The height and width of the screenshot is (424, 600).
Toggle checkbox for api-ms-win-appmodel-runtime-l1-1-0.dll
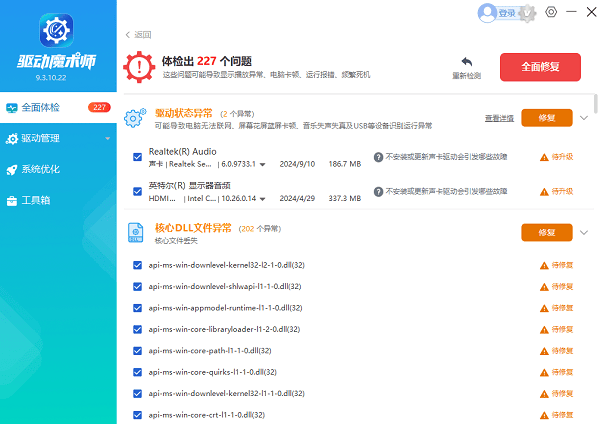pos(137,308)
